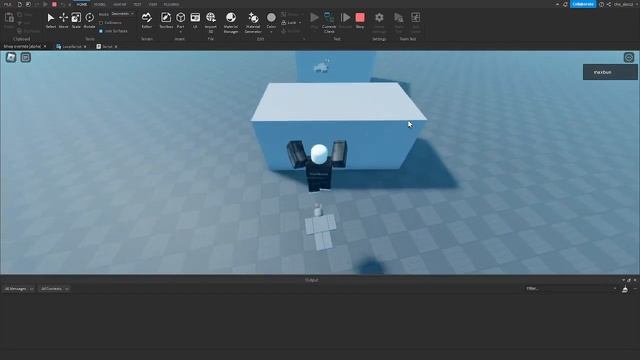This screenshot has width=640, height=360.
Task: Switch to the AVATAR ribbon tab
Action: coord(120,4)
